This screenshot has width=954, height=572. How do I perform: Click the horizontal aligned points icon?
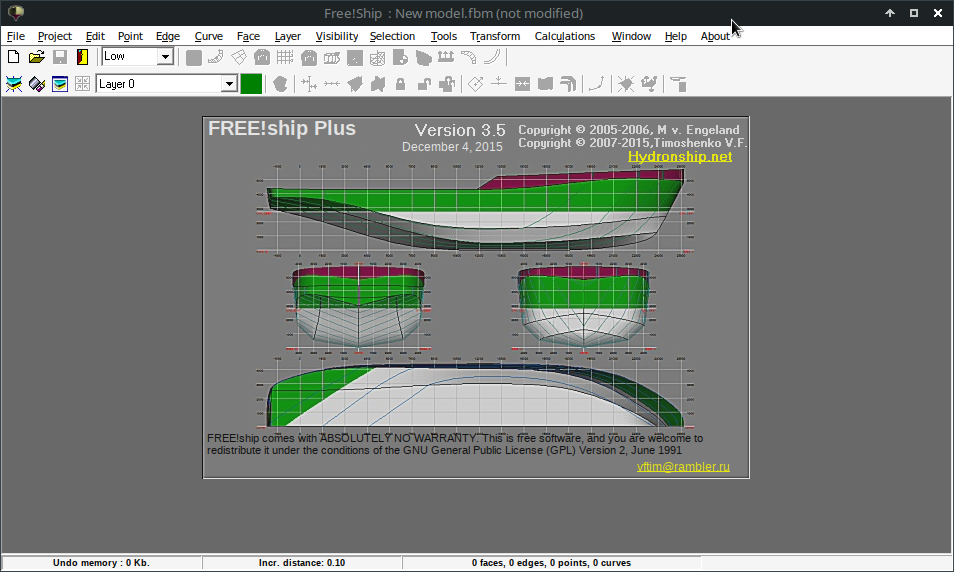332,84
